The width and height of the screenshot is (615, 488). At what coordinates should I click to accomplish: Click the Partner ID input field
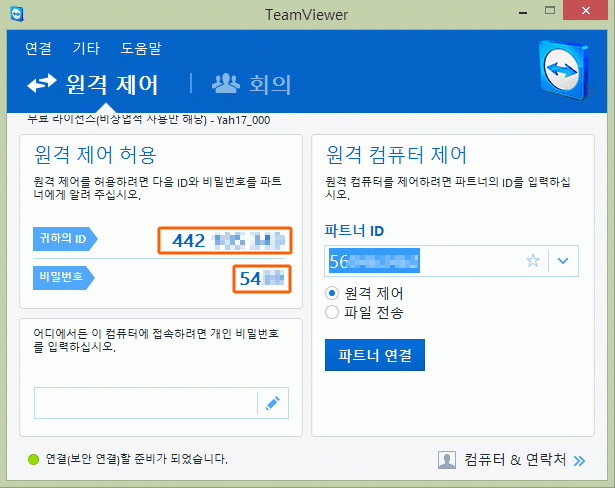tap(420, 261)
